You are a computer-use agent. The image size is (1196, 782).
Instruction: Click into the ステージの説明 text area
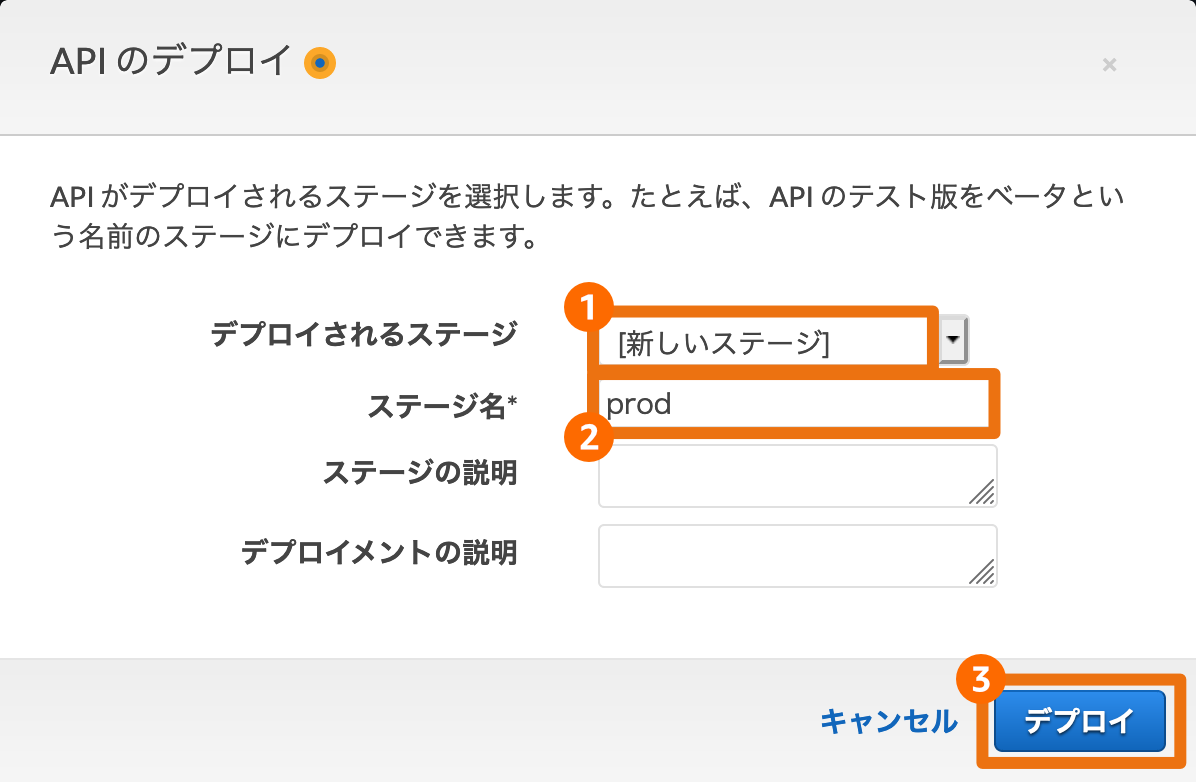tap(798, 476)
